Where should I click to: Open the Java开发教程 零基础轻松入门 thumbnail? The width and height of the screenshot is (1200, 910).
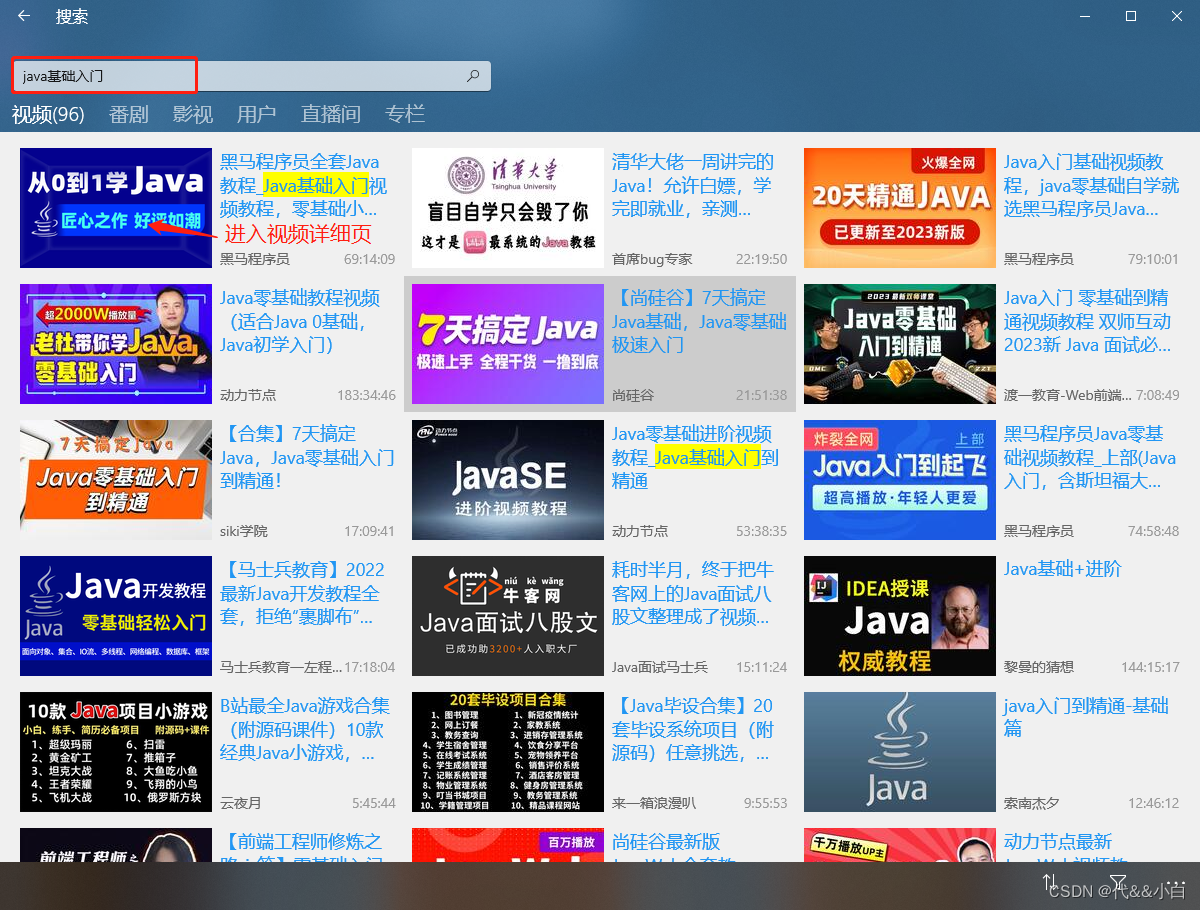[116, 616]
